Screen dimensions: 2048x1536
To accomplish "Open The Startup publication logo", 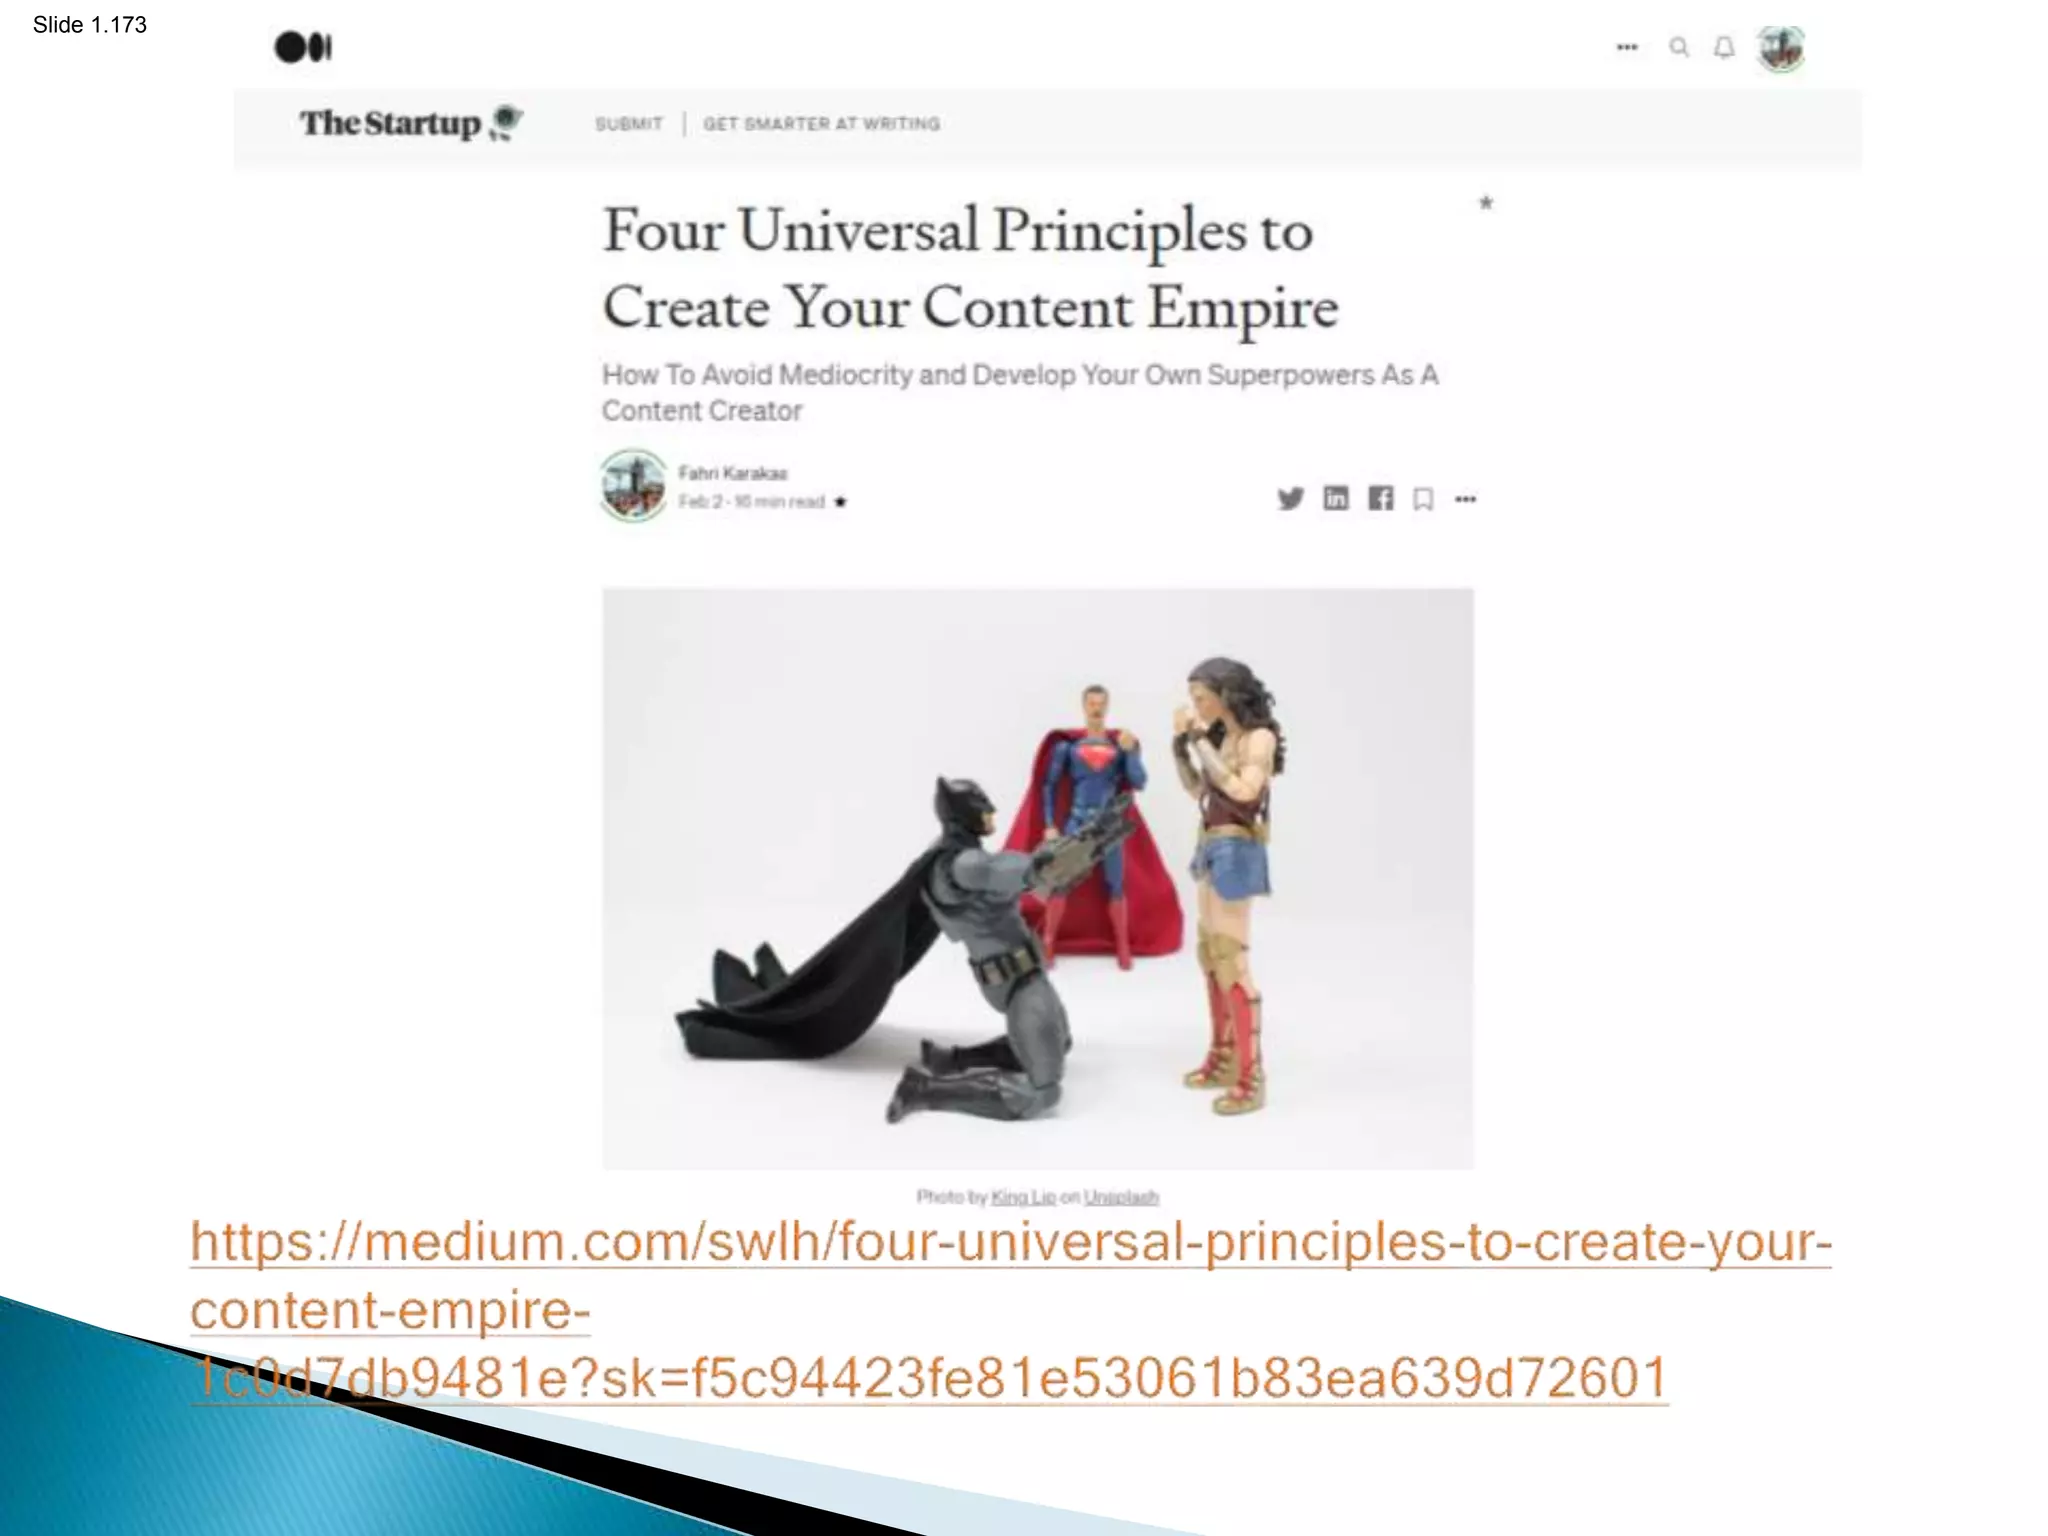I will click(410, 123).
